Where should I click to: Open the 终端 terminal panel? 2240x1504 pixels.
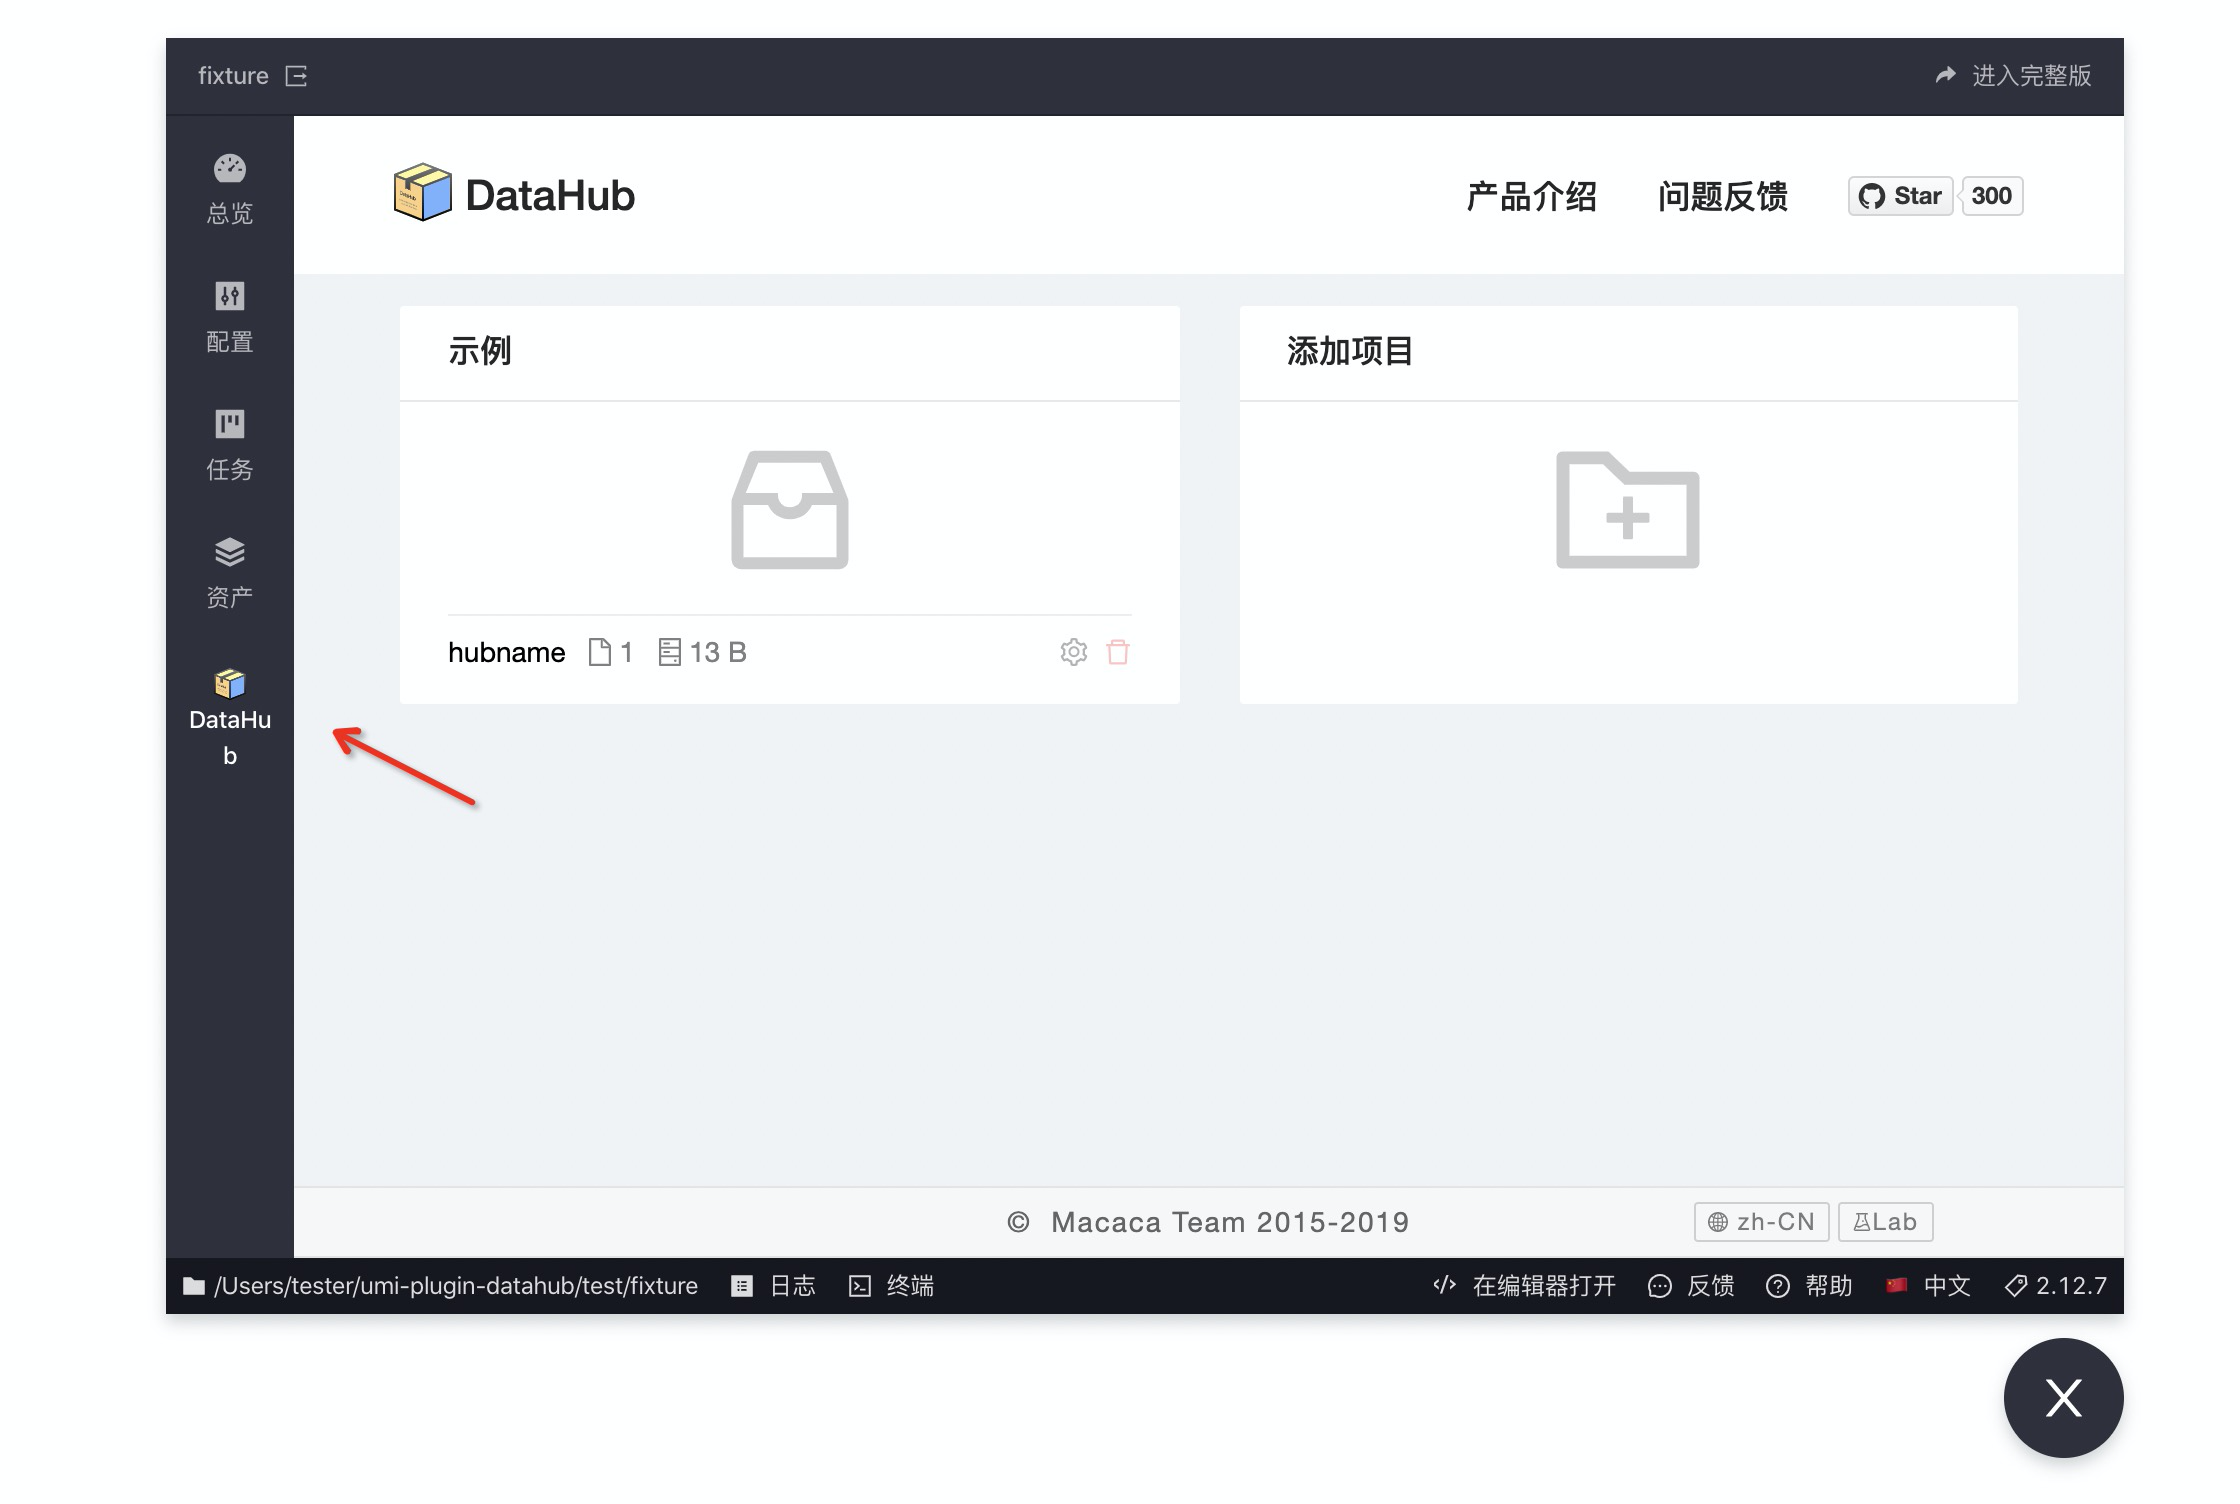892,1286
